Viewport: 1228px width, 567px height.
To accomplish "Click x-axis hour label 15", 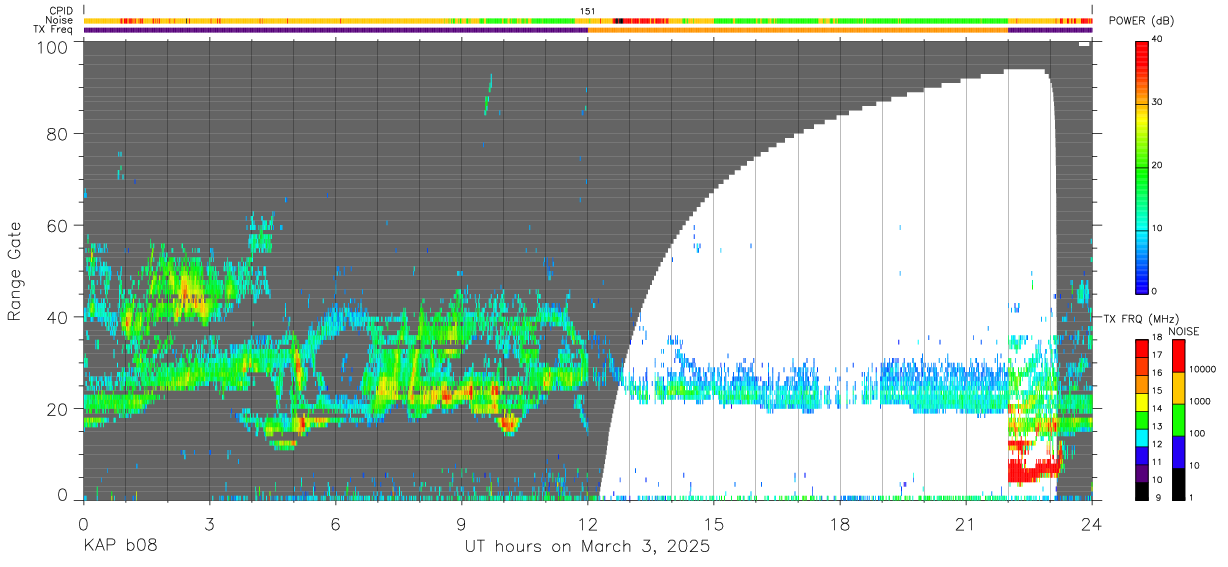I will [x=713, y=524].
